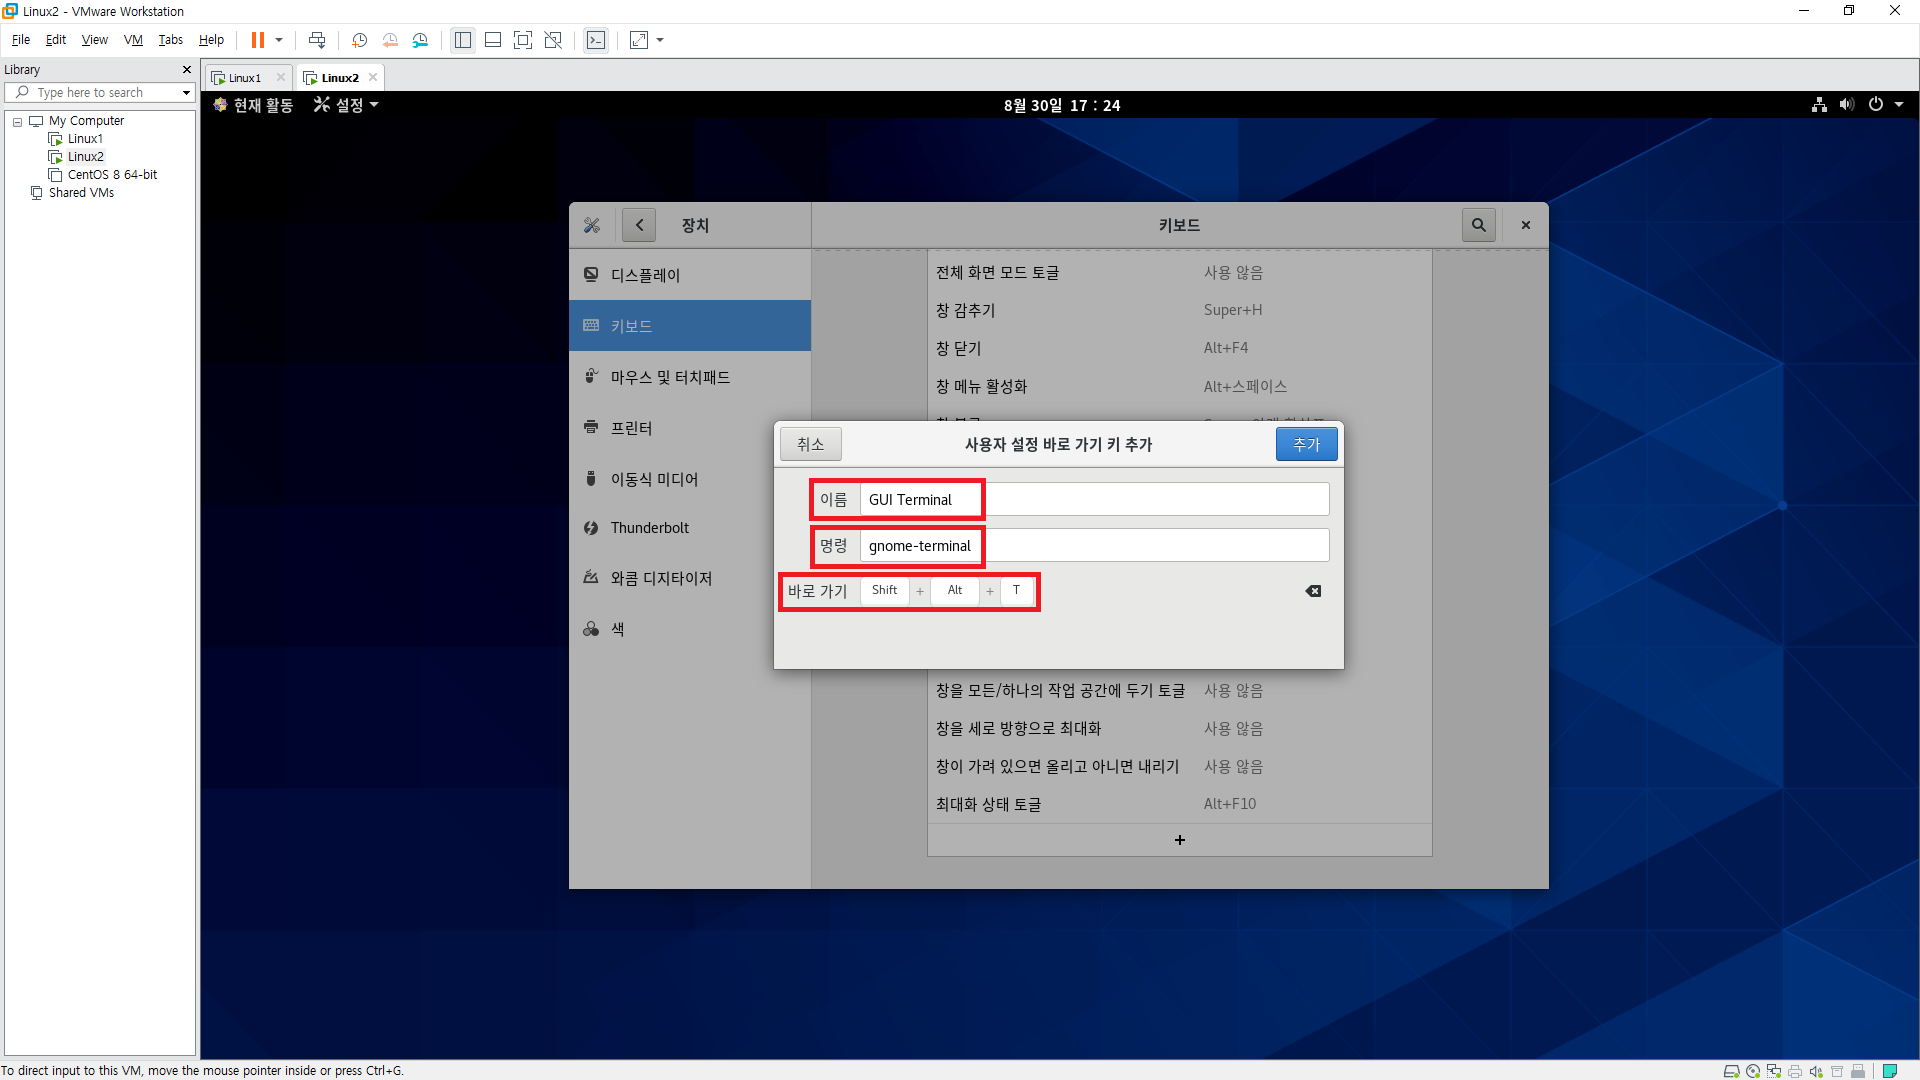This screenshot has height=1080, width=1920.
Task: Click the 취소 cancel button
Action: 810,444
